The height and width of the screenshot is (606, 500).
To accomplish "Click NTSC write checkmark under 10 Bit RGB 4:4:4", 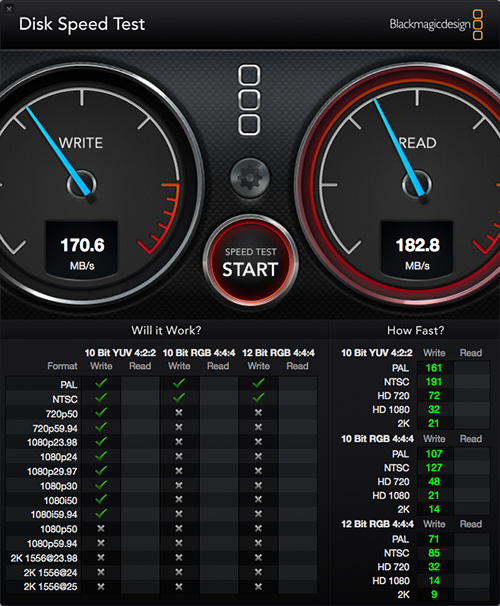I will tap(179, 398).
